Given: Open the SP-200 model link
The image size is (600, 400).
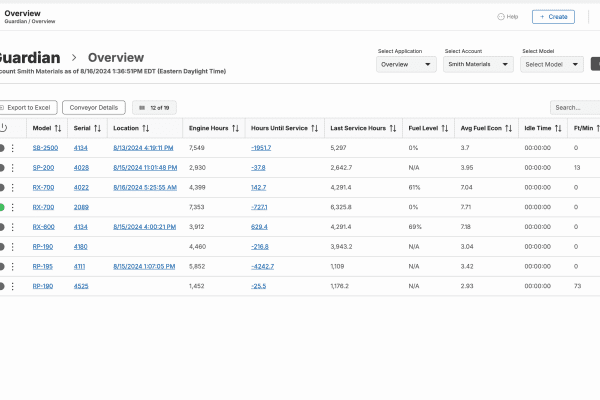Looking at the screenshot, I should click(43, 168).
